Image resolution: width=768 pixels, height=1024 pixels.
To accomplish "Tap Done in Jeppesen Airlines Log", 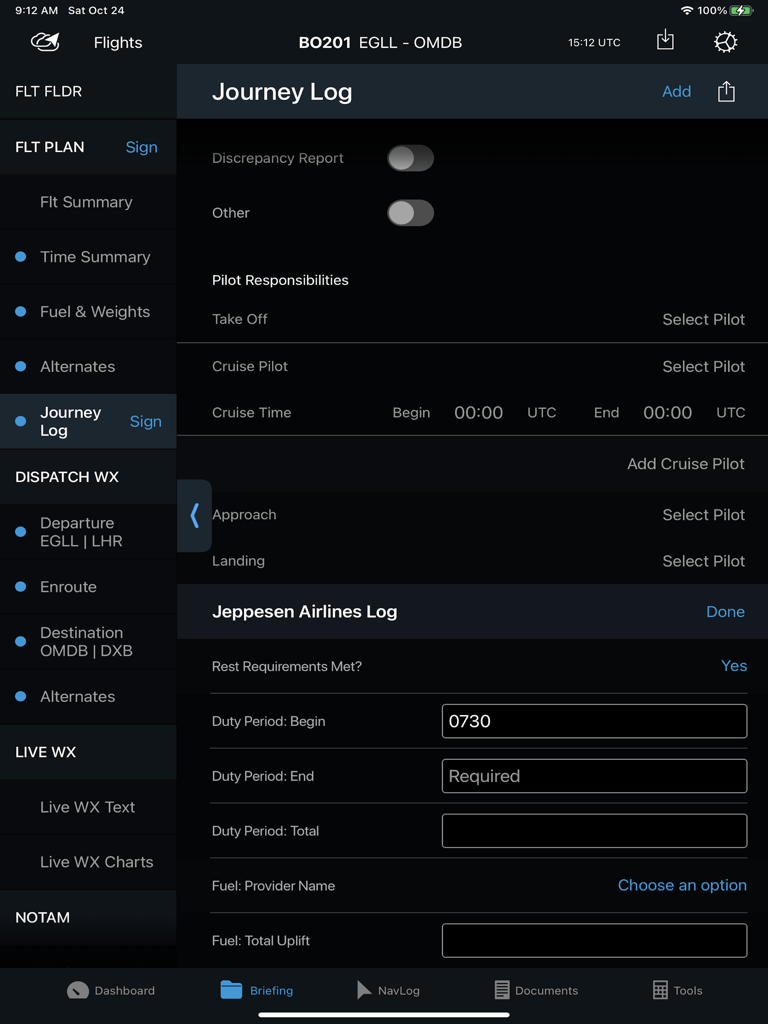I will click(x=726, y=611).
